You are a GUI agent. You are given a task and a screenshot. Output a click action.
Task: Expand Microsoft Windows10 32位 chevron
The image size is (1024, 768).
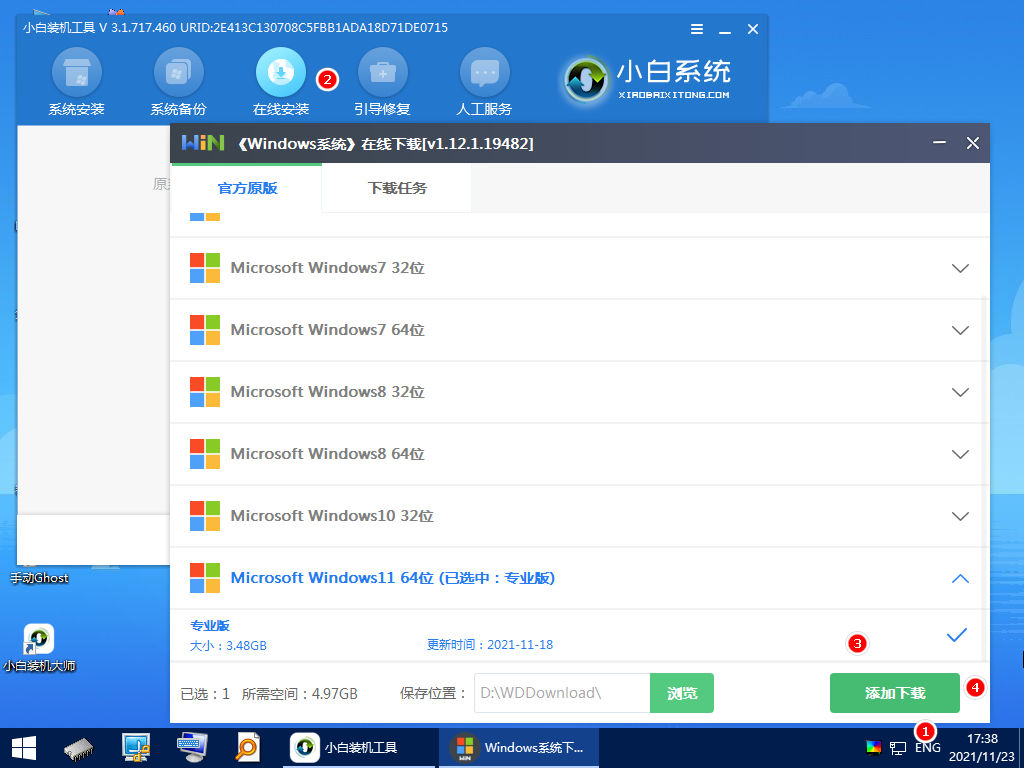[960, 517]
